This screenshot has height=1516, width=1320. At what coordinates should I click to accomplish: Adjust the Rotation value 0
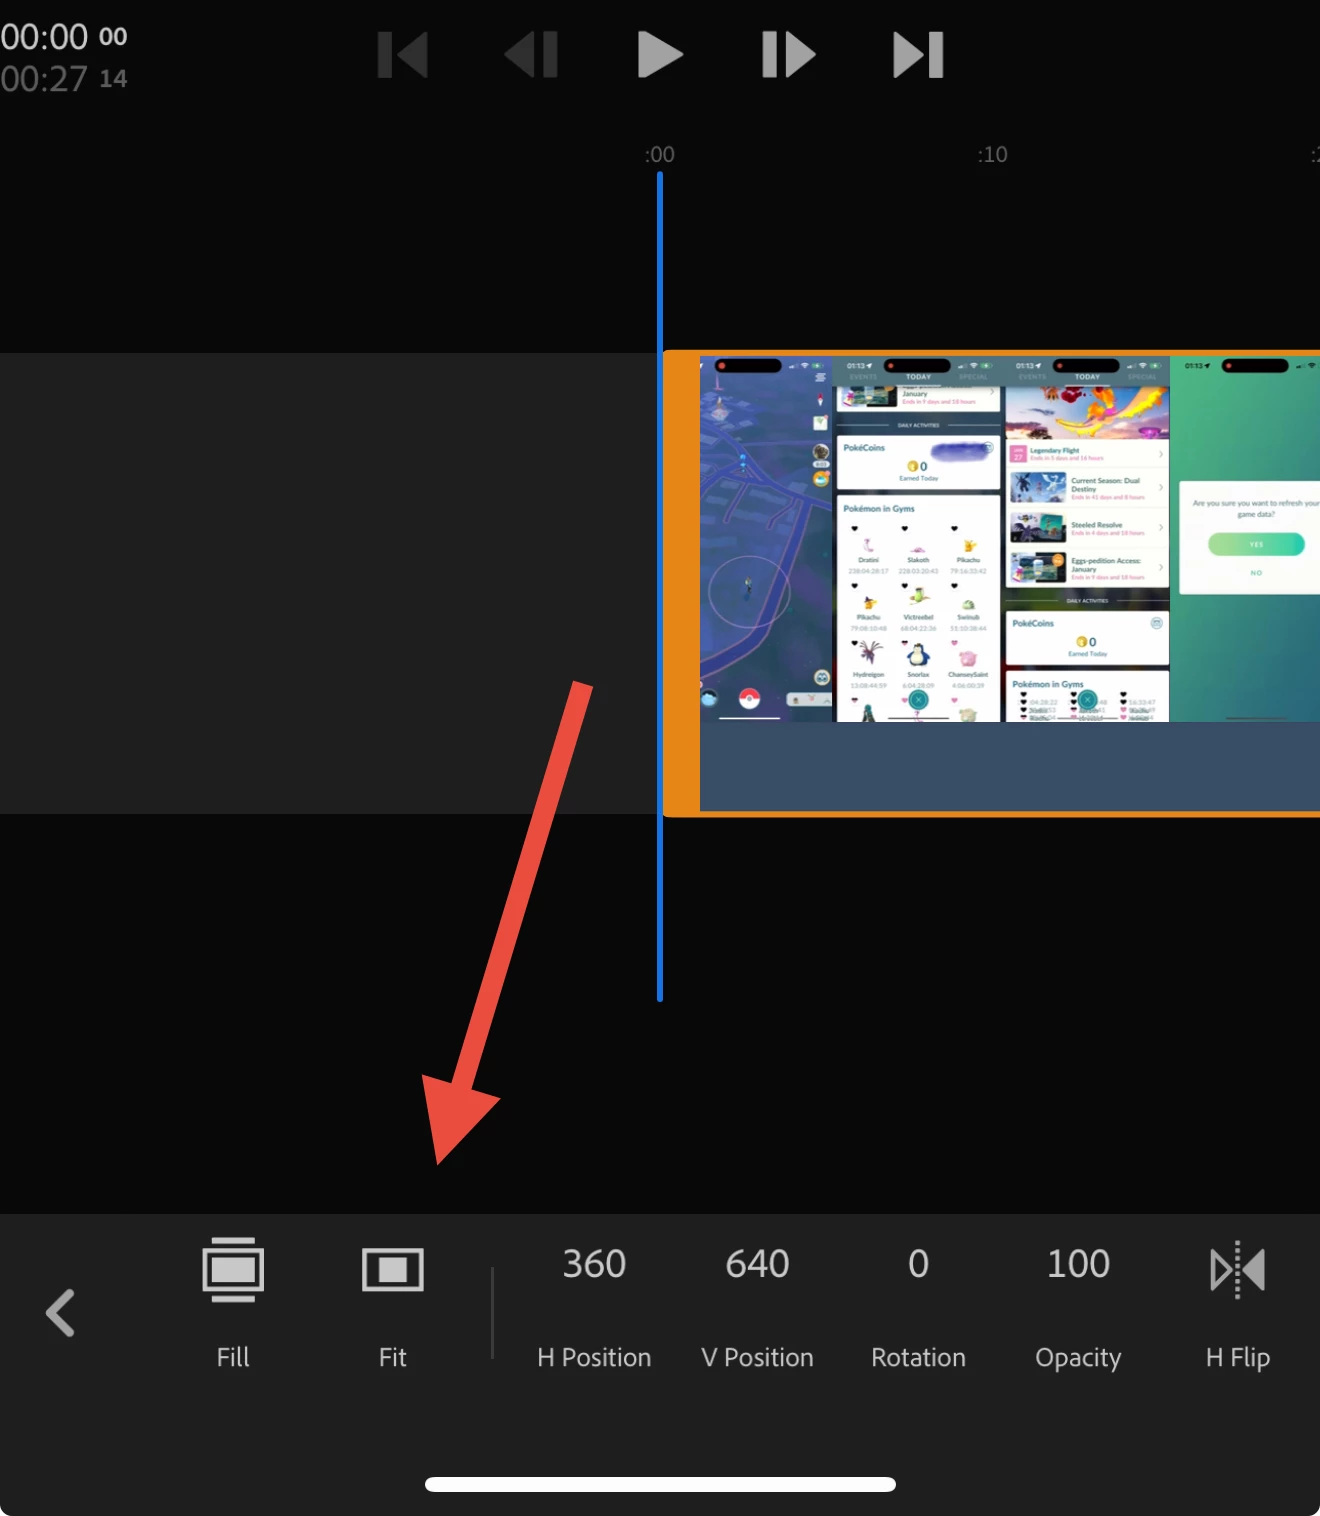pos(918,1264)
